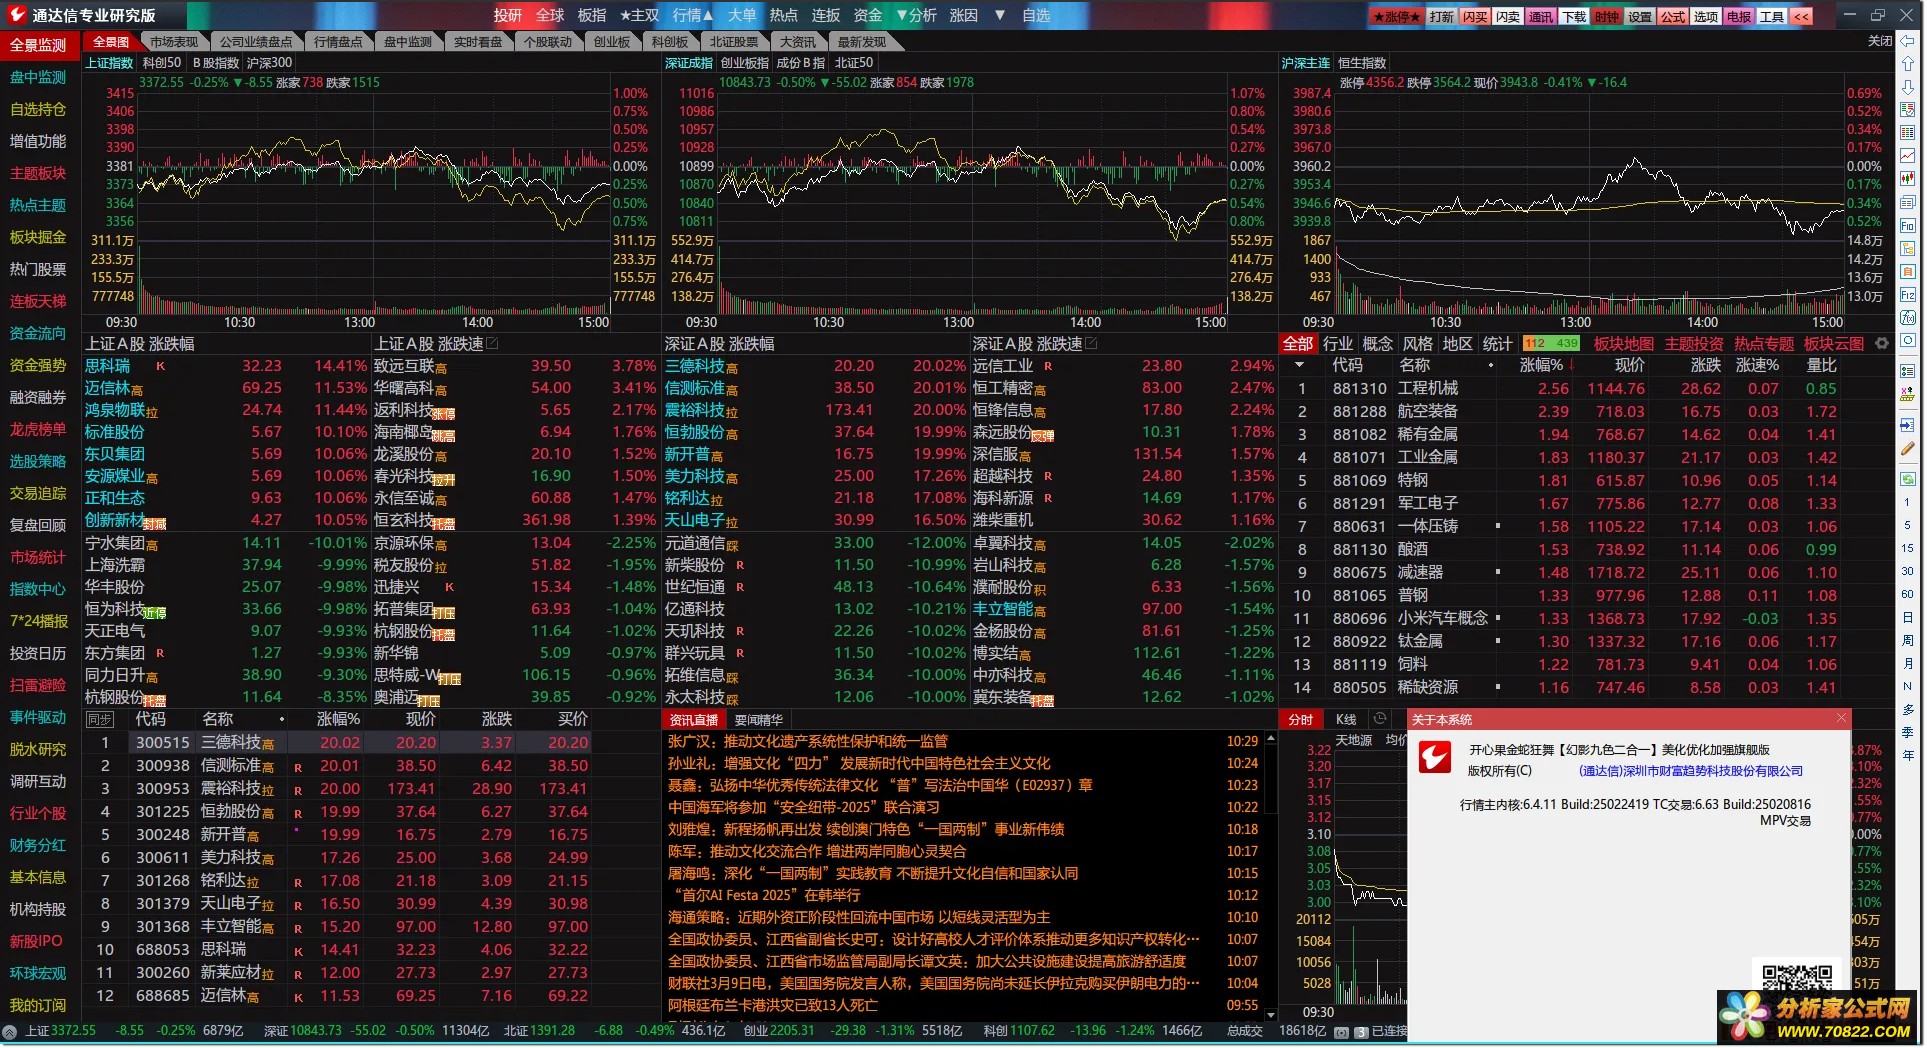The width and height of the screenshot is (1927, 1048).
Task: Switch to the K线 tab
Action: [x=1346, y=720]
